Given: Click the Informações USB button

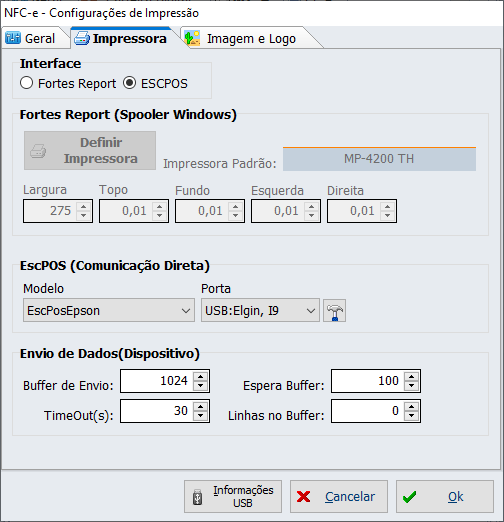Looking at the screenshot, I should coord(233,496).
